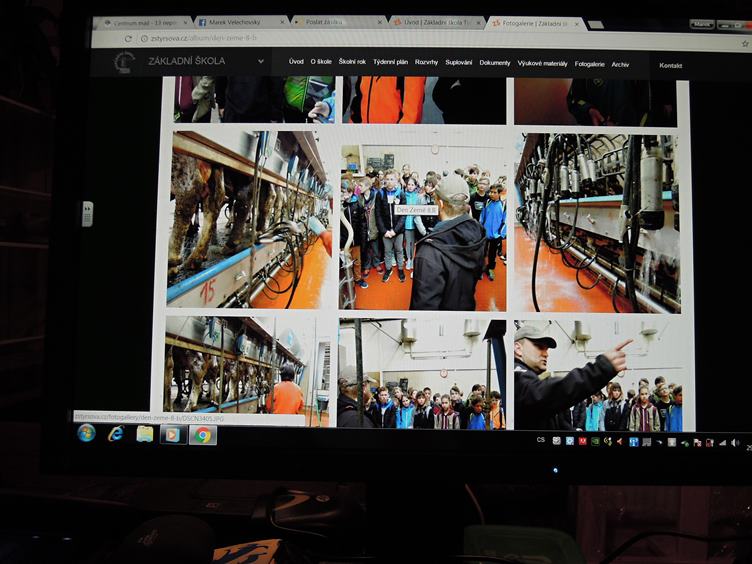Open the Dokumenty navigation link

point(494,62)
